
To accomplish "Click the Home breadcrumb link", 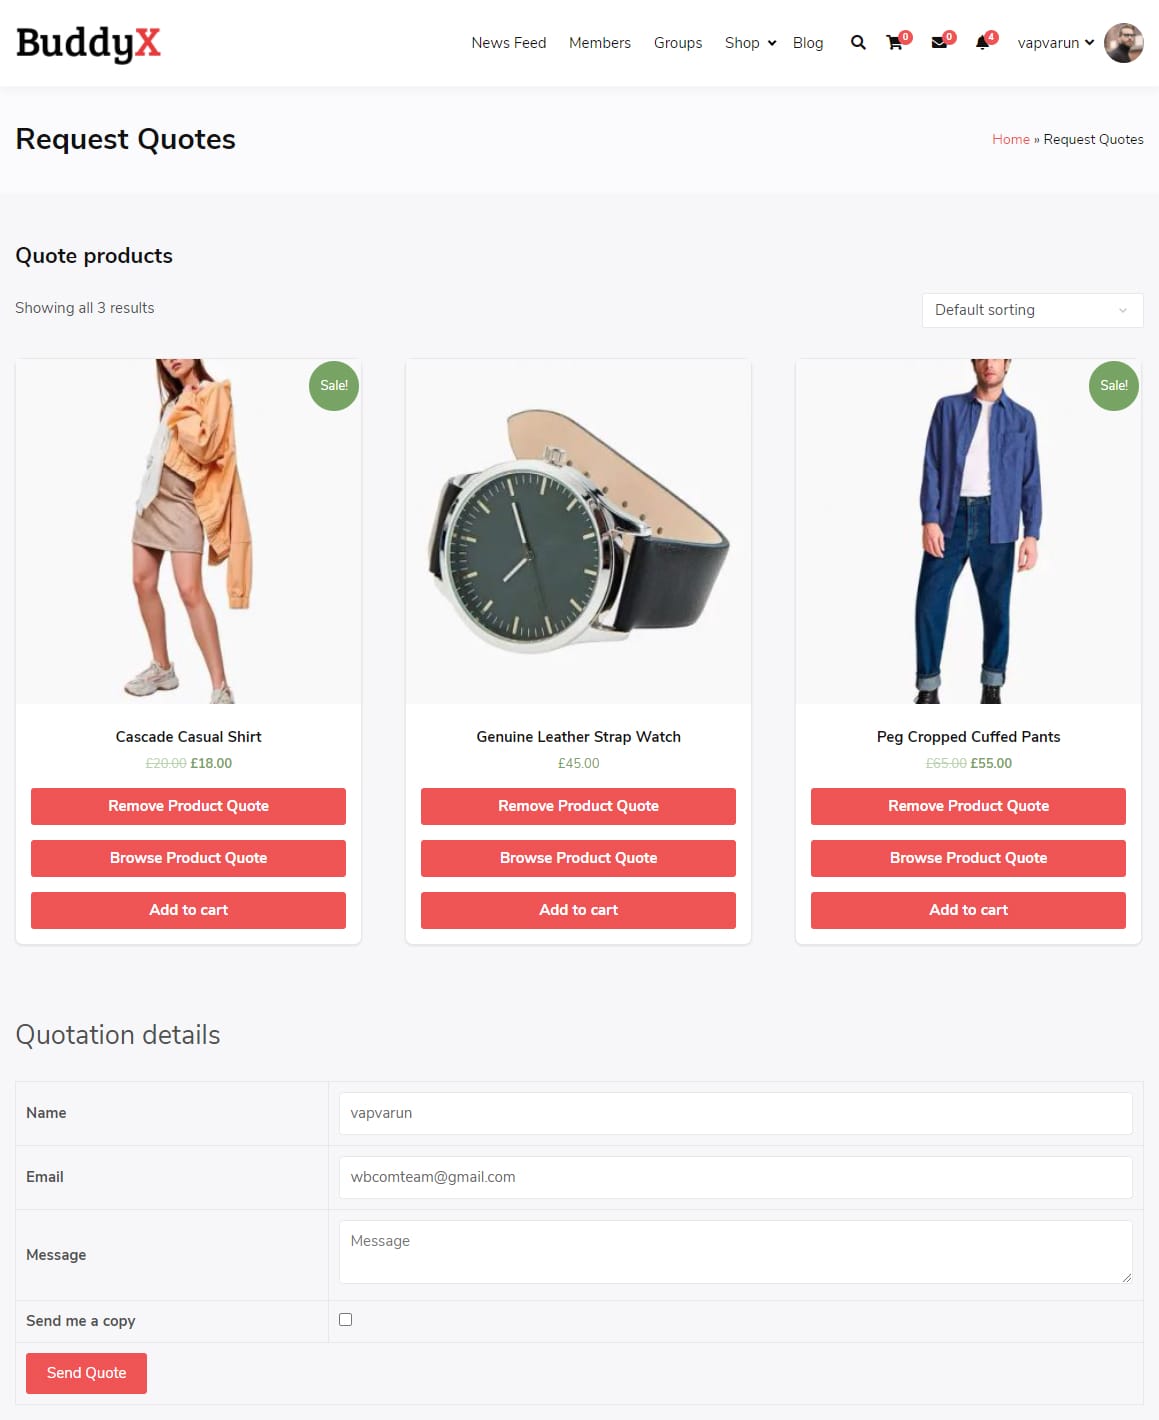I will pyautogui.click(x=1011, y=139).
